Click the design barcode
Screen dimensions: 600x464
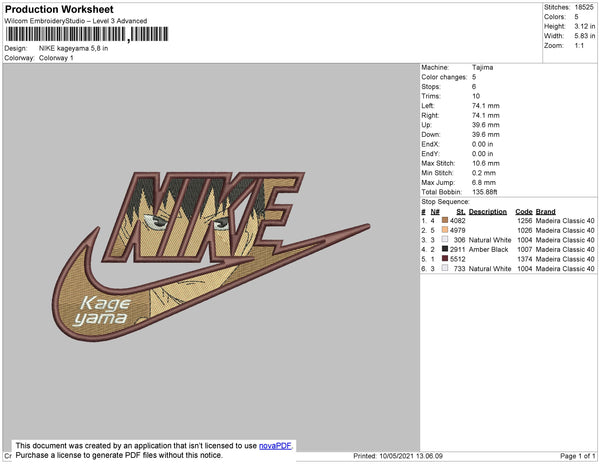tap(87, 34)
